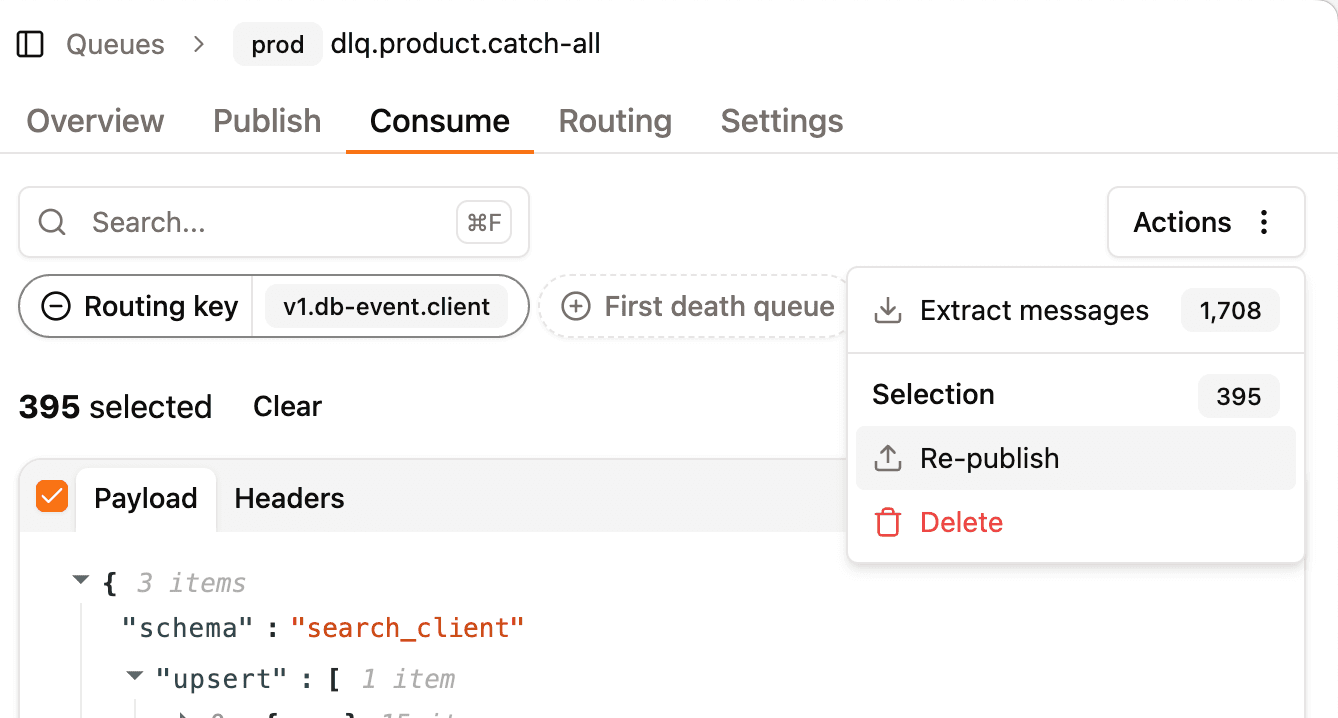Click the "schema" JSON key
This screenshot has height=718, width=1338.
(x=187, y=628)
